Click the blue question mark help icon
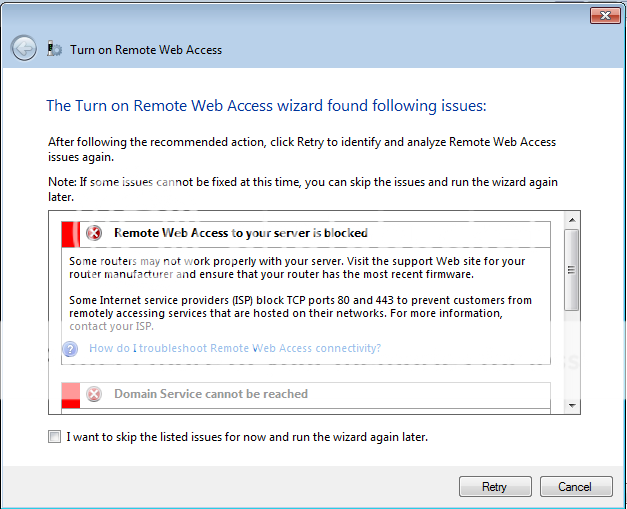The image size is (627, 509). [x=70, y=349]
